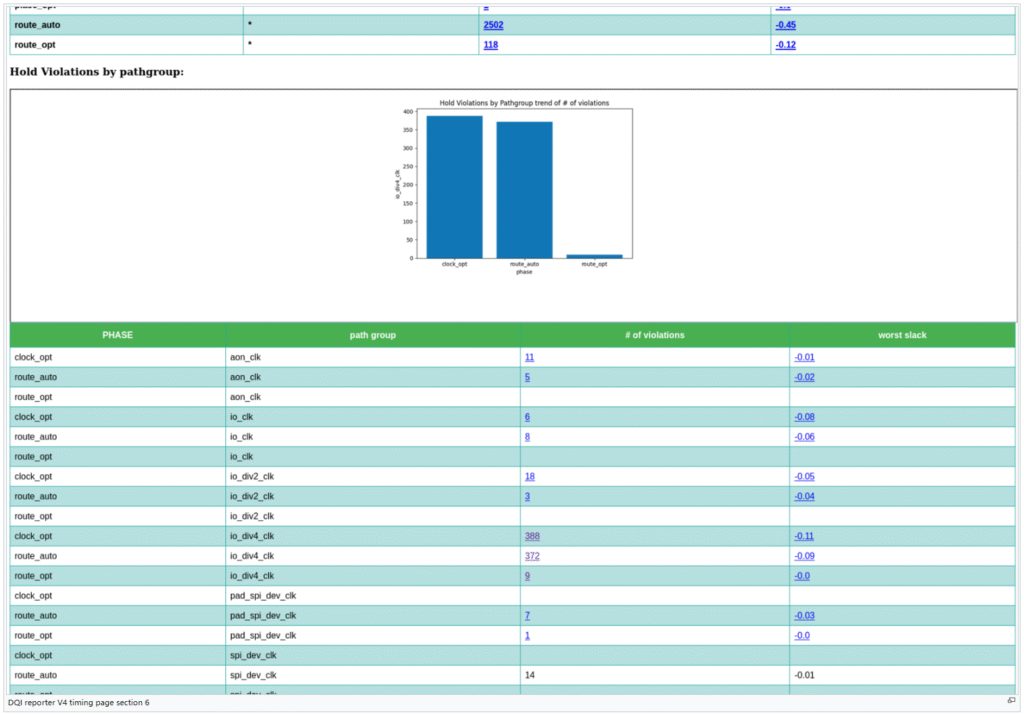Click the -0.12 worst slack link

785,45
